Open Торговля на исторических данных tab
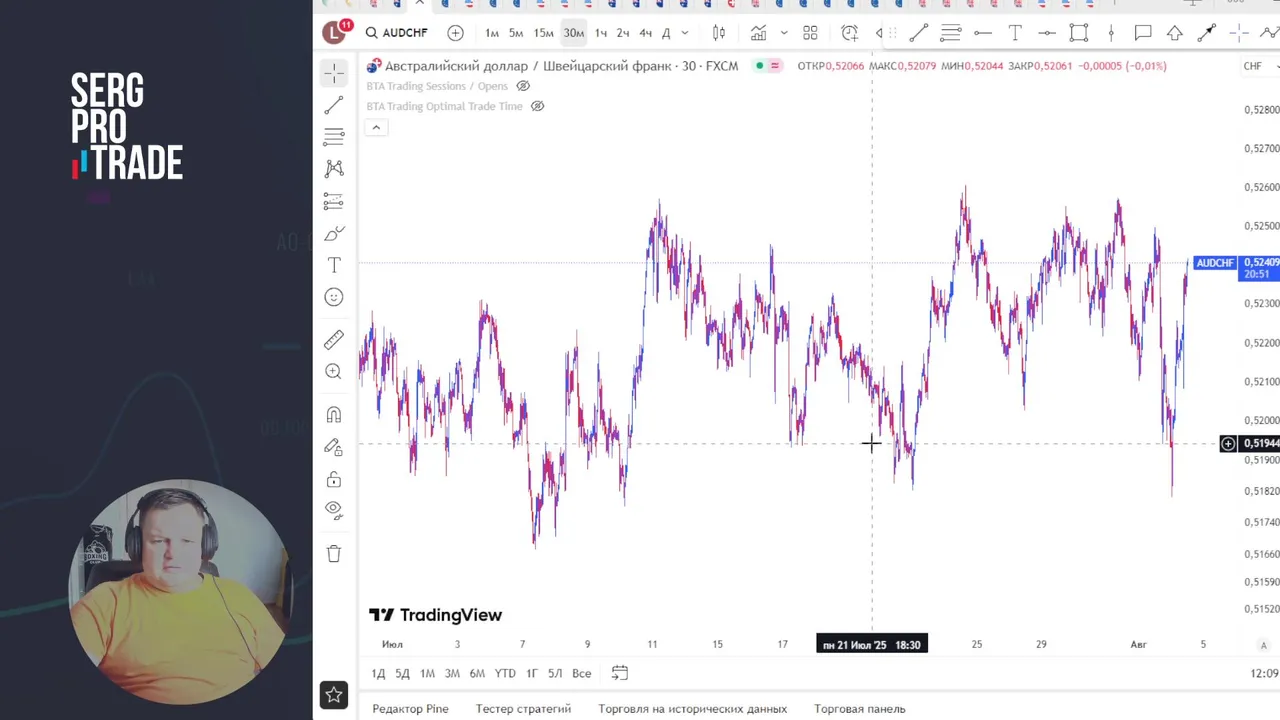 click(693, 709)
